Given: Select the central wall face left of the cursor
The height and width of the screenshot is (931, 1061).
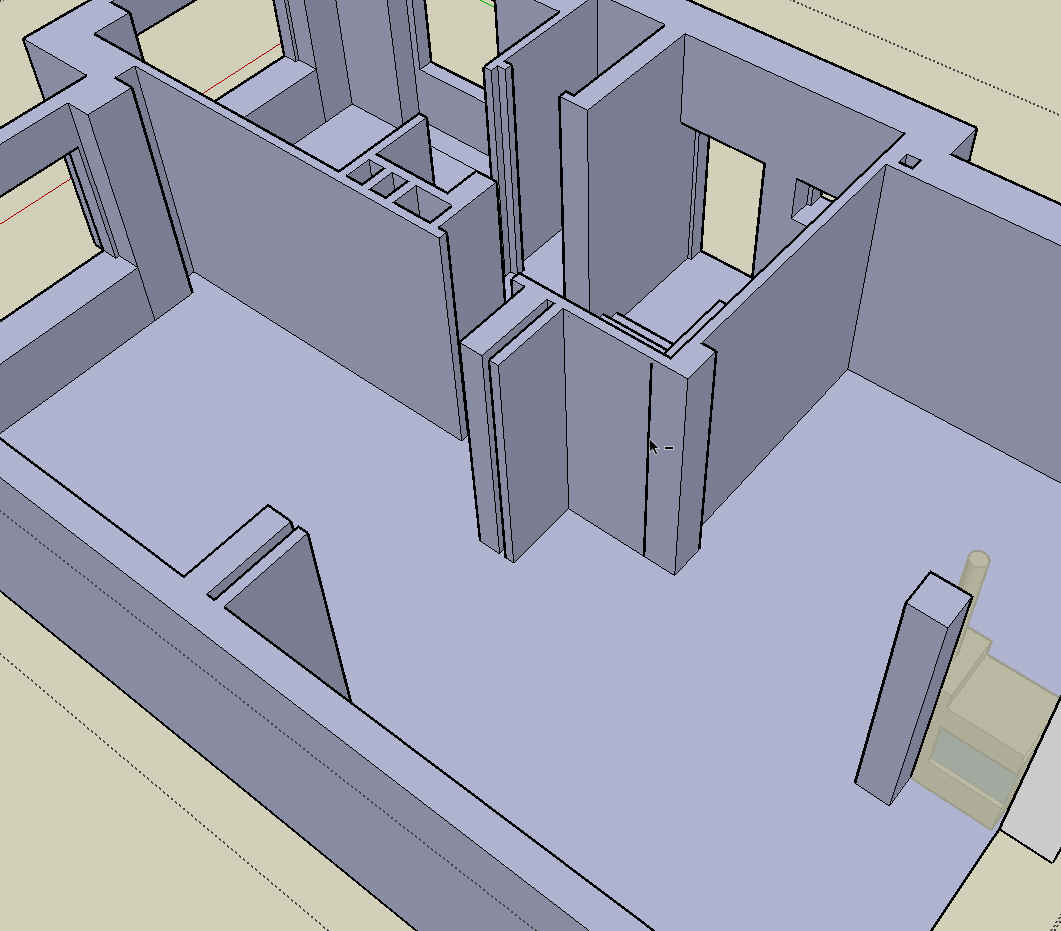Looking at the screenshot, I should 605,430.
